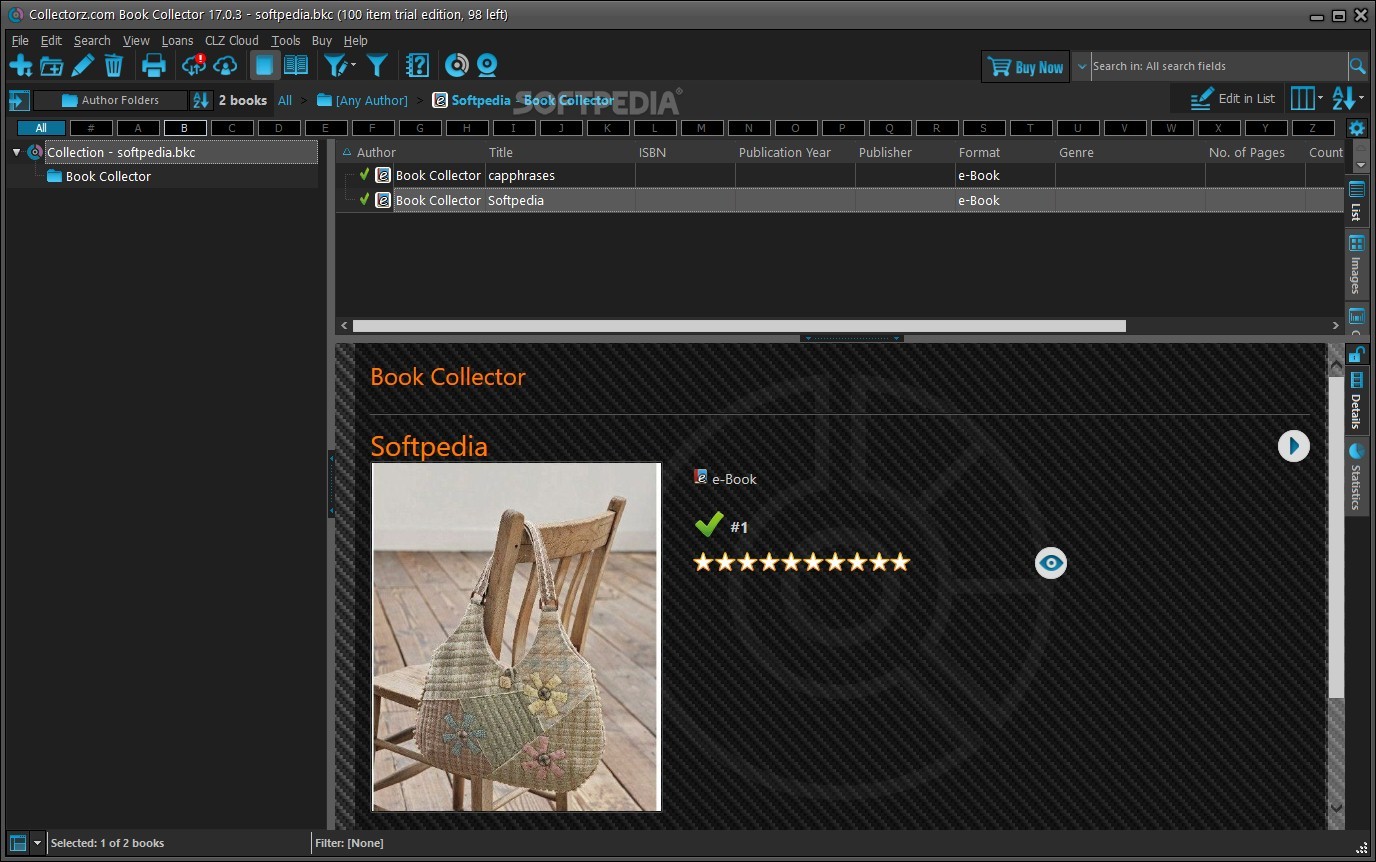1376x862 pixels.
Task: Click the disc scanner icon
Action: click(x=456, y=66)
